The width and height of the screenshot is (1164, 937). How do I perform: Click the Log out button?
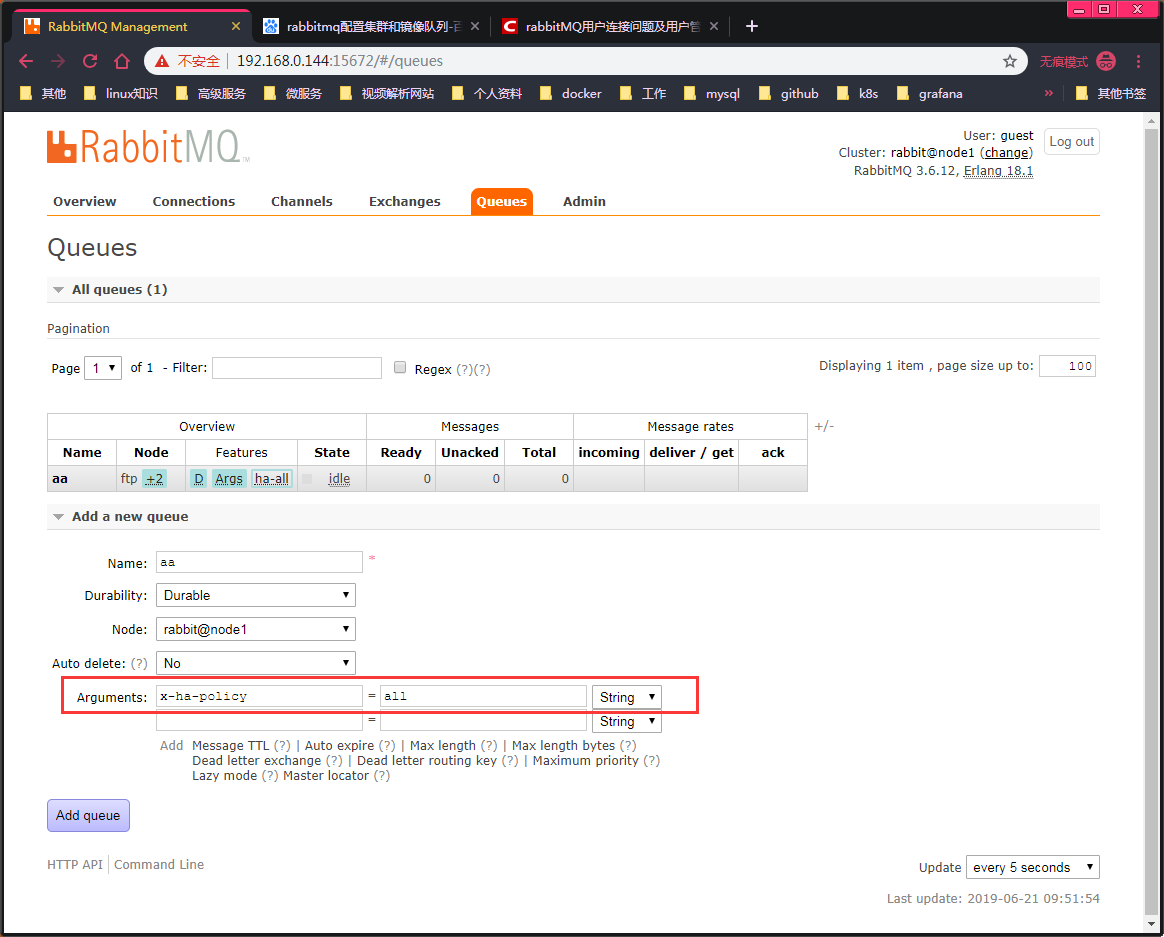[1071, 142]
